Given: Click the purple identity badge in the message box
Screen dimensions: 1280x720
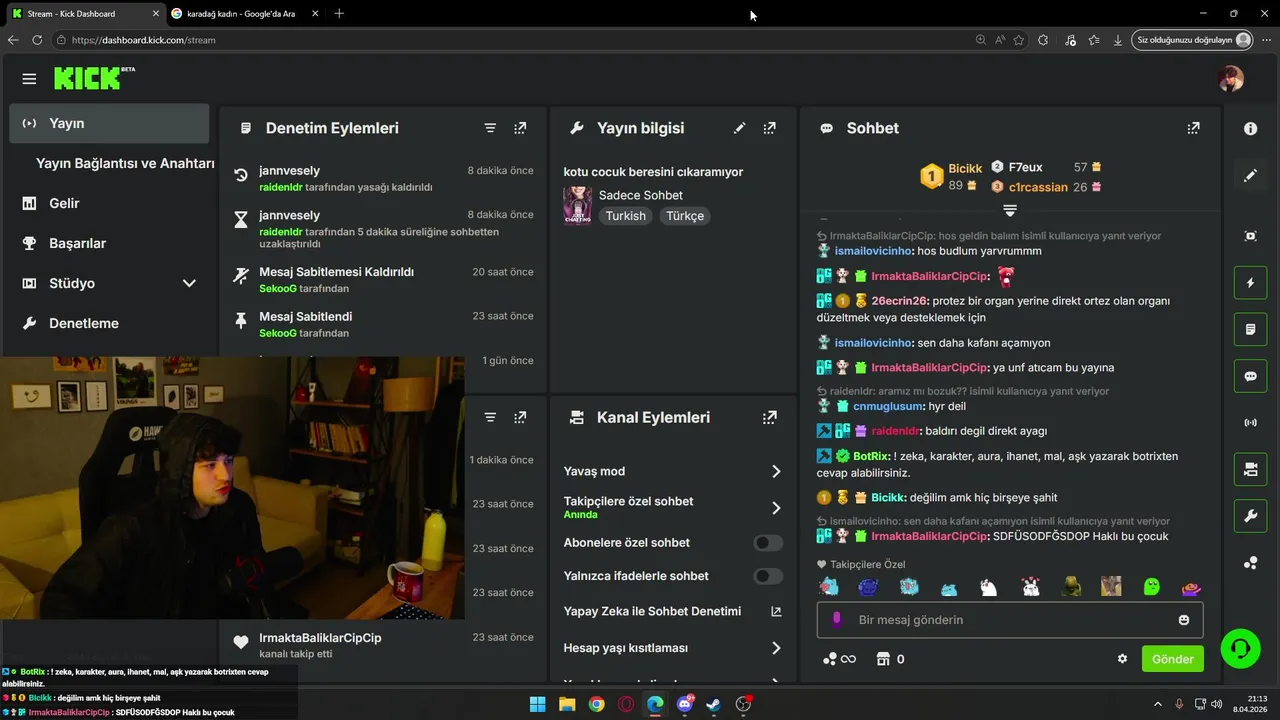Looking at the screenshot, I should coord(837,619).
